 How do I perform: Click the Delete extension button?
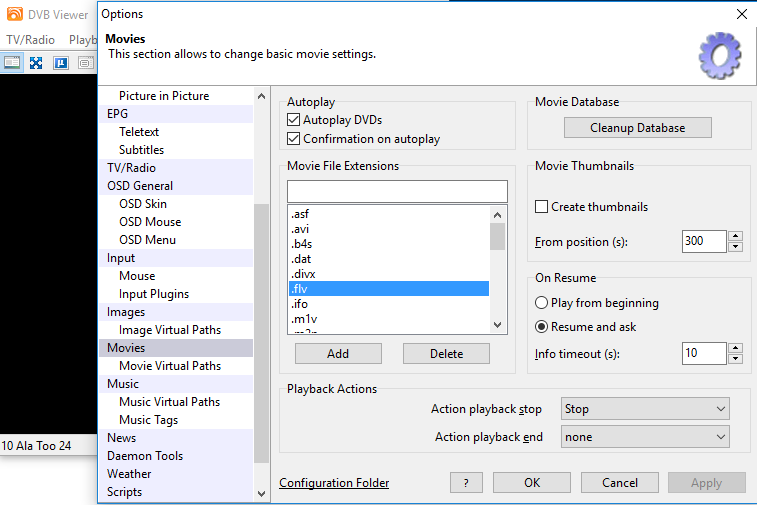[446, 354]
